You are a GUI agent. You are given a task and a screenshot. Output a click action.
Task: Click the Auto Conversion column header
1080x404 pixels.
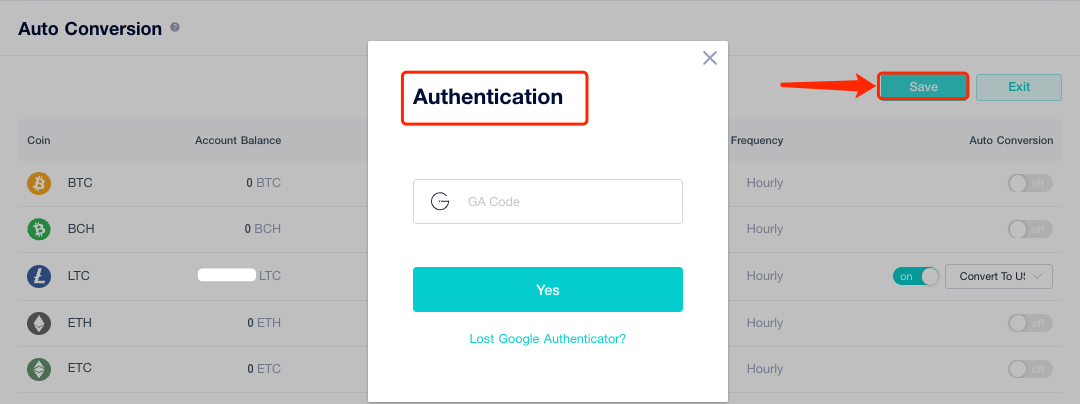[1010, 140]
